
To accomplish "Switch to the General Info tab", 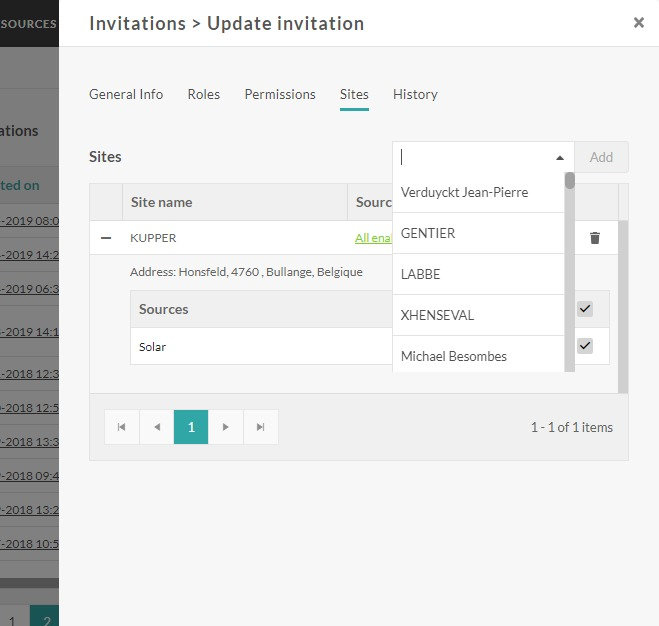I will (x=126, y=94).
